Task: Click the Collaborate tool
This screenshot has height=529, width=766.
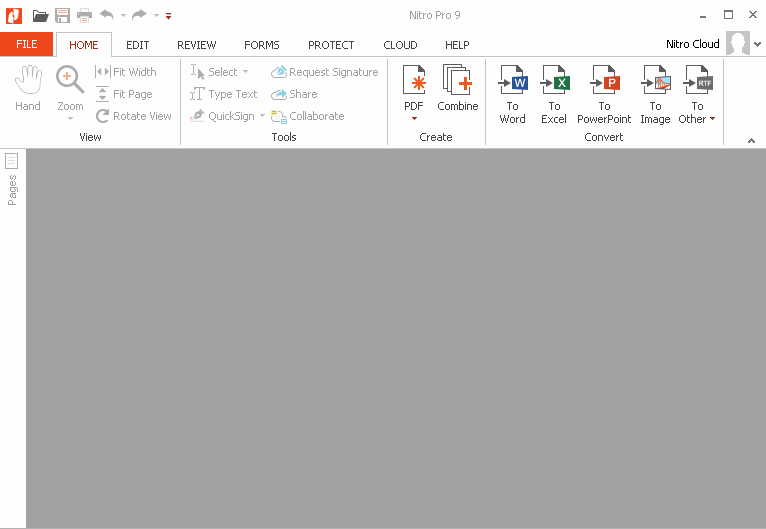Action: pos(308,116)
